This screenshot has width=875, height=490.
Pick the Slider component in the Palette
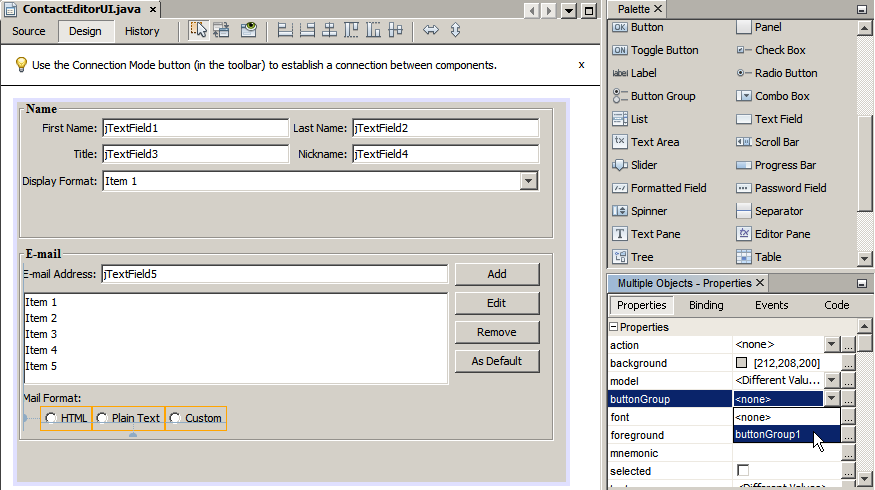[643, 165]
